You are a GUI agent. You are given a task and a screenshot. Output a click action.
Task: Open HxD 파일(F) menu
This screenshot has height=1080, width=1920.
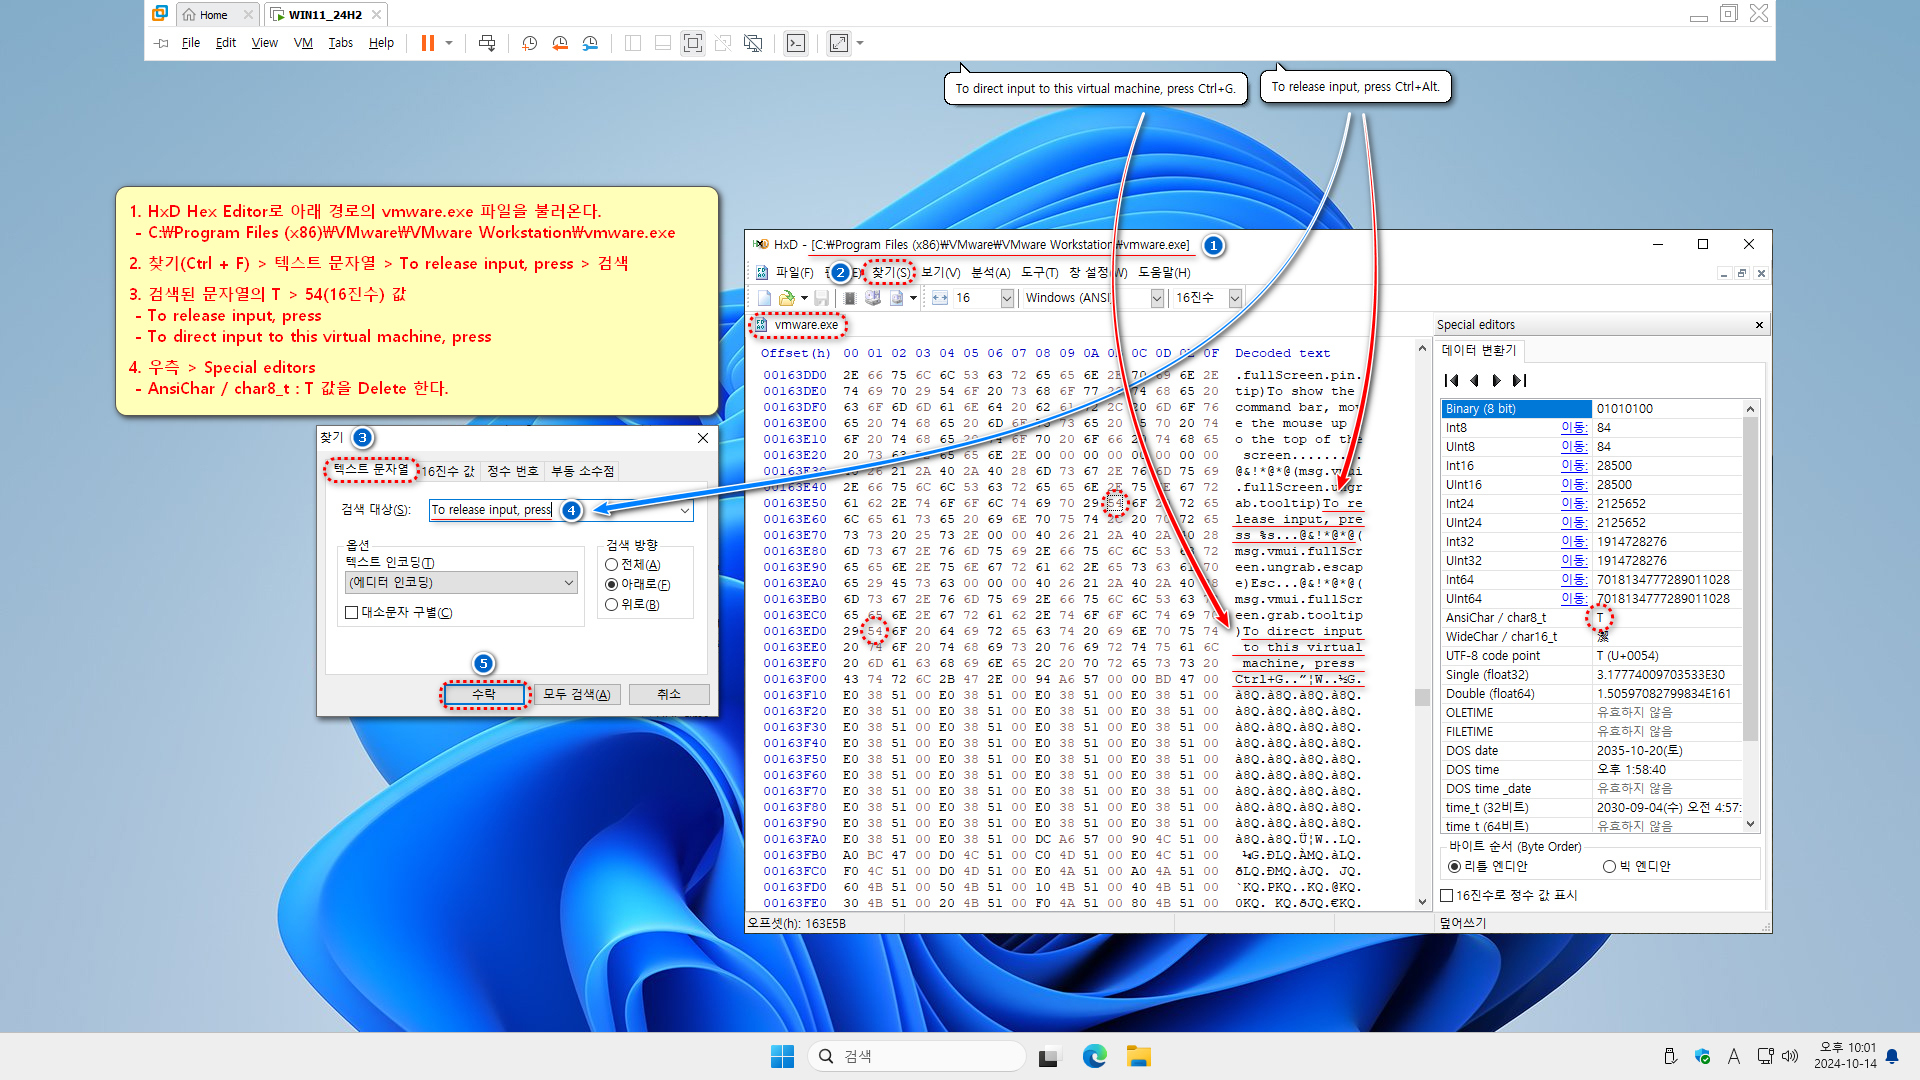794,272
